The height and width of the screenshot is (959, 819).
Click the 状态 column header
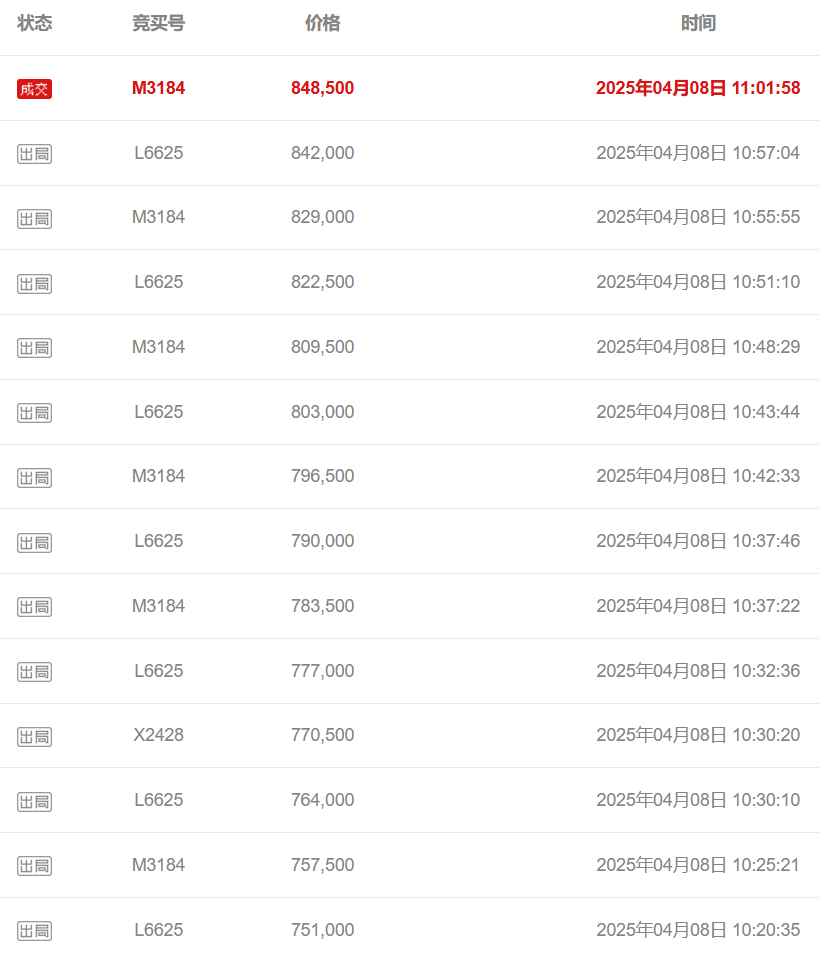(x=35, y=23)
